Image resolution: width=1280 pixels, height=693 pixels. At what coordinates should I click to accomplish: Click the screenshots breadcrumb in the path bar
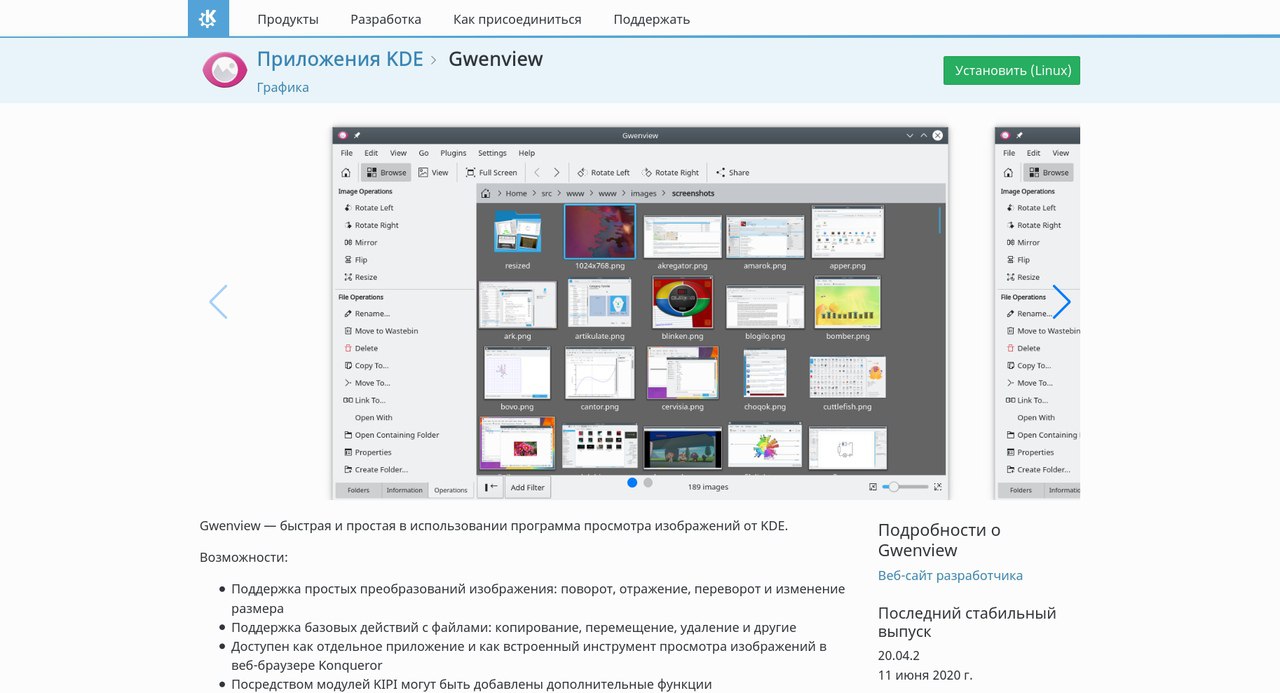(x=693, y=193)
